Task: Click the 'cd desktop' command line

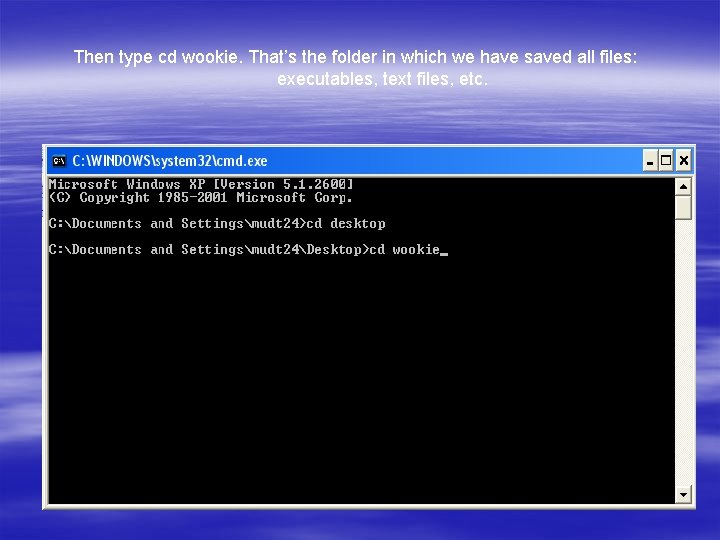Action: pyautogui.click(x=217, y=224)
